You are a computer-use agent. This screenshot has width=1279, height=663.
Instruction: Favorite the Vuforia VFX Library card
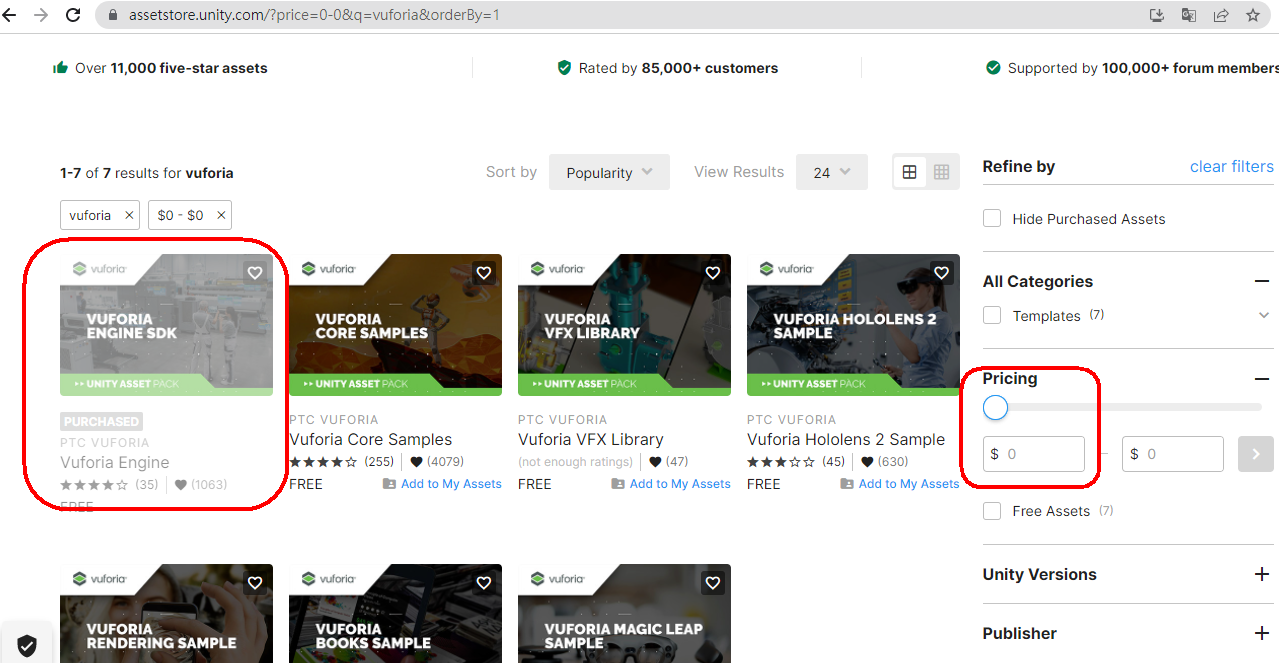coord(713,272)
